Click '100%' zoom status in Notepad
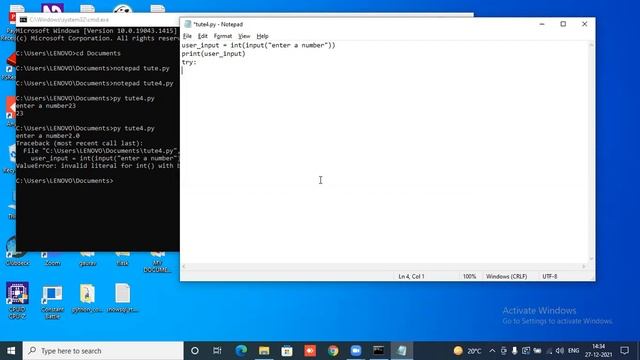This screenshot has height=360, width=640. coord(469,276)
